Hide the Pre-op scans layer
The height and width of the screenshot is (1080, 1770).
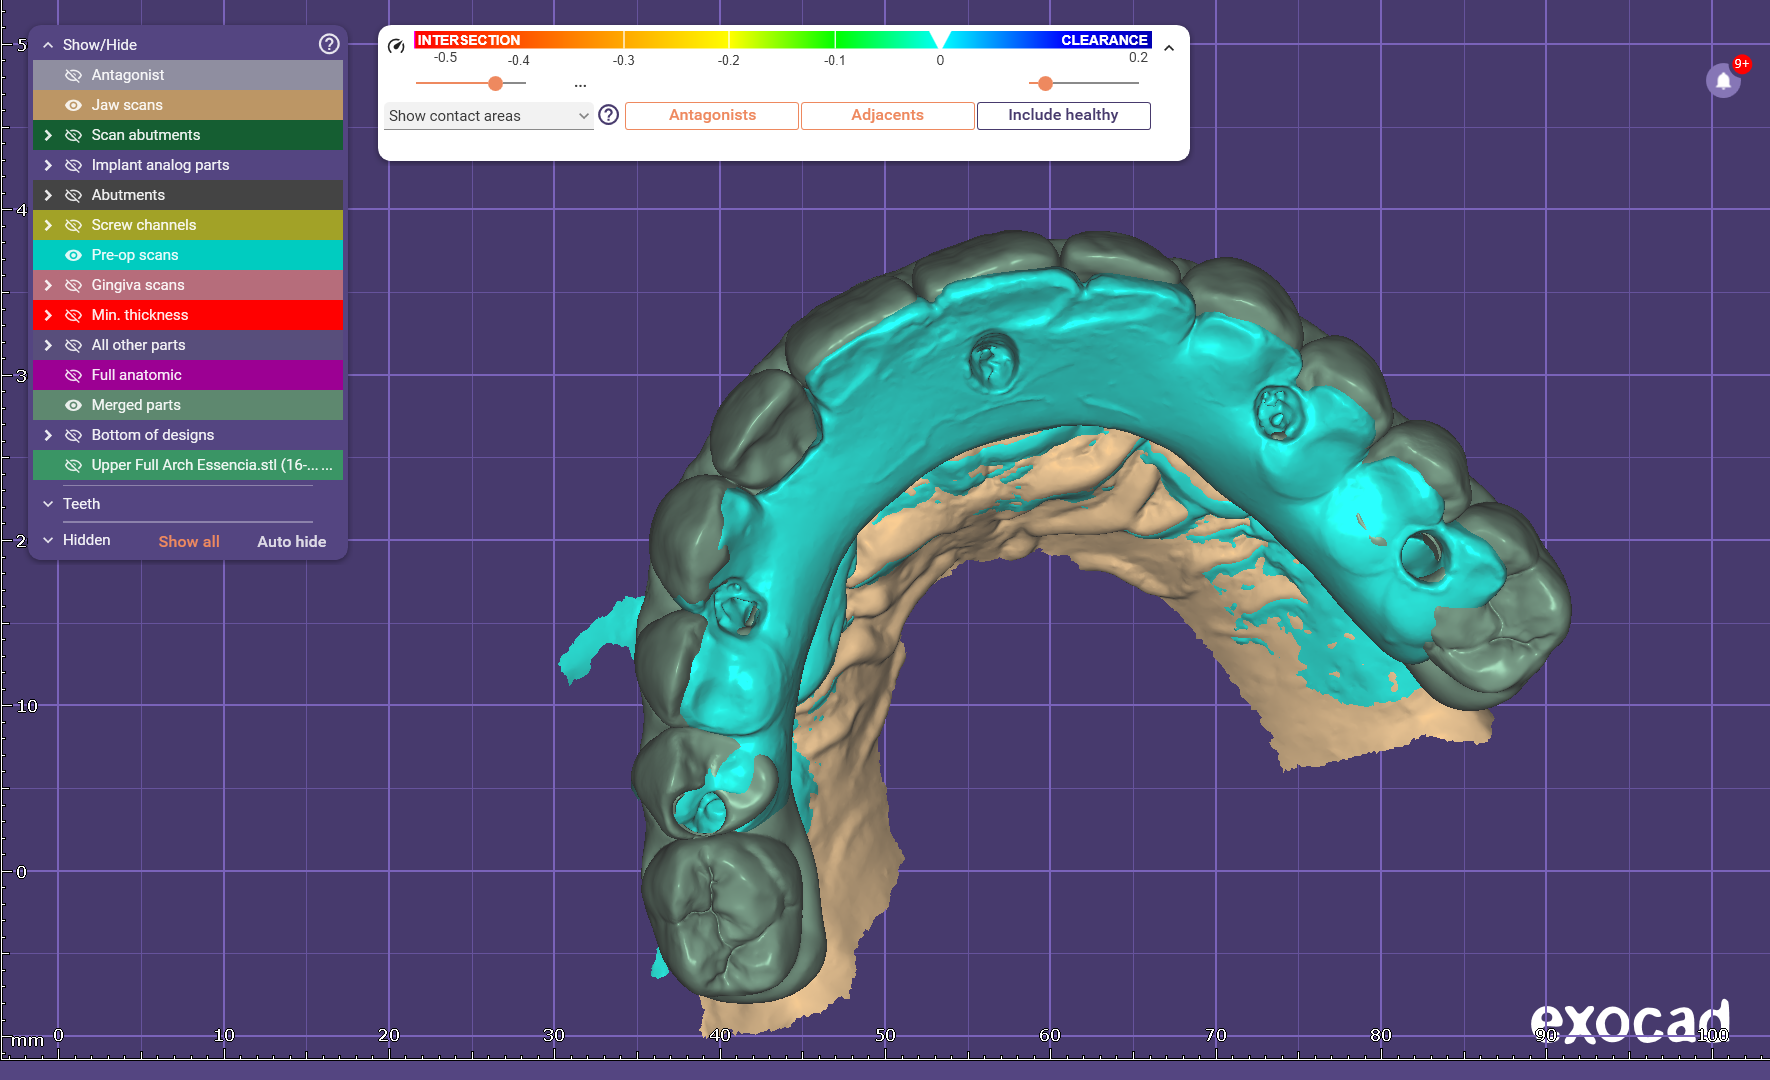73,255
